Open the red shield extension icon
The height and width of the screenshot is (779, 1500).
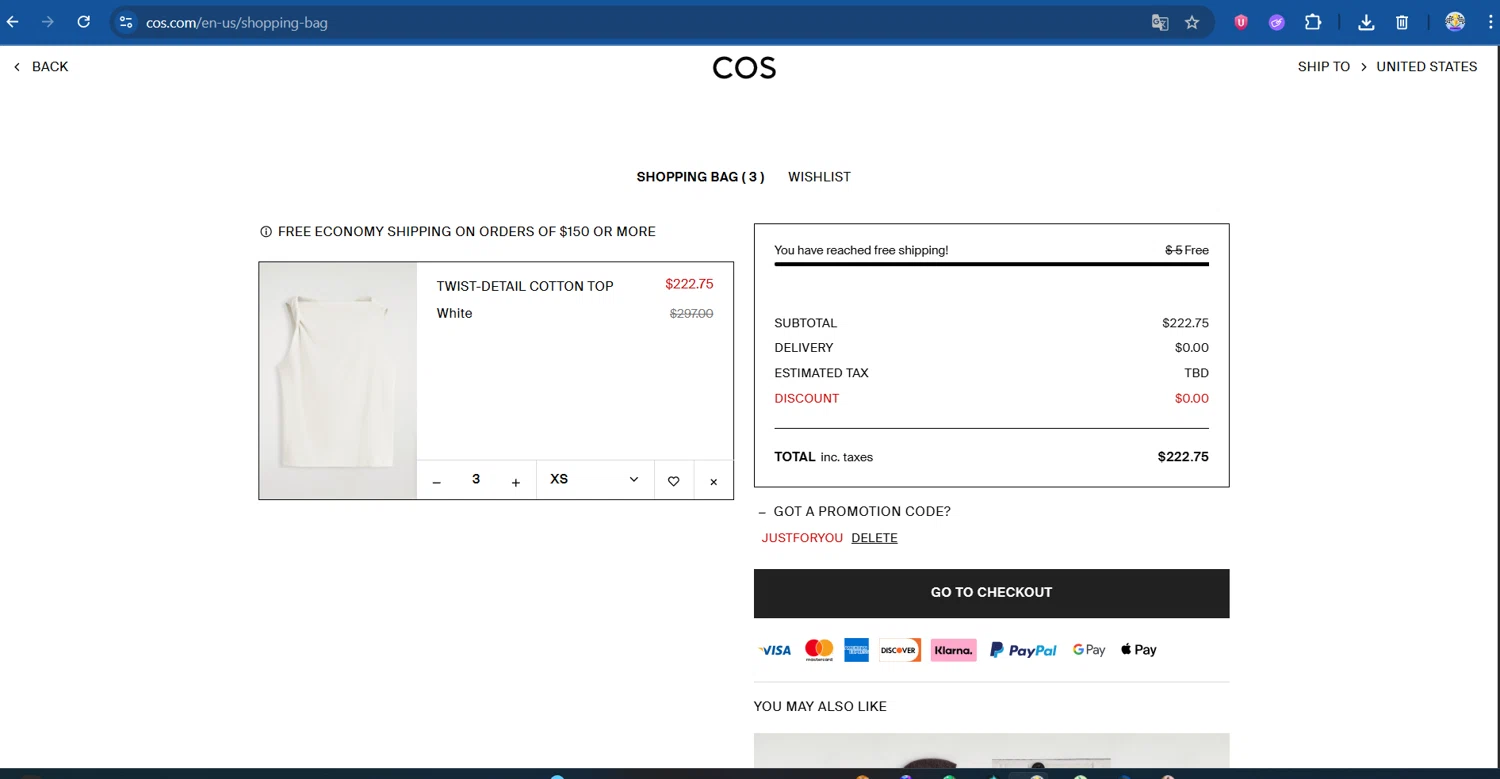click(1241, 22)
